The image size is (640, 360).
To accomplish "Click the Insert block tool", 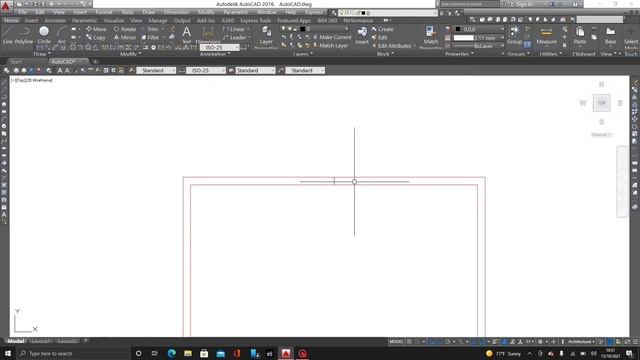I will [x=362, y=35].
